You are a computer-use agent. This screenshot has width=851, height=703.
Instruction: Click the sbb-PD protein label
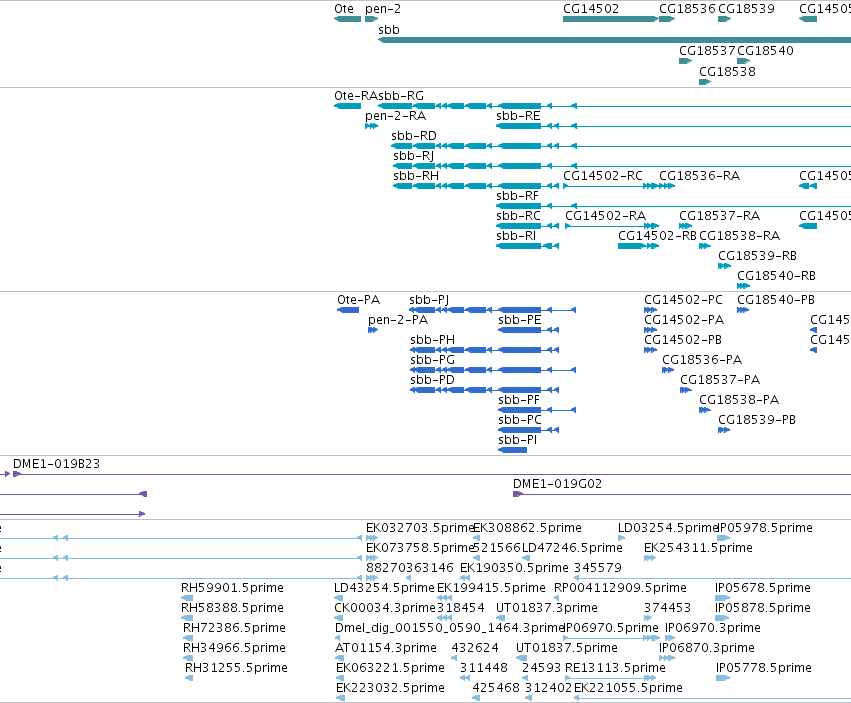tap(433, 380)
